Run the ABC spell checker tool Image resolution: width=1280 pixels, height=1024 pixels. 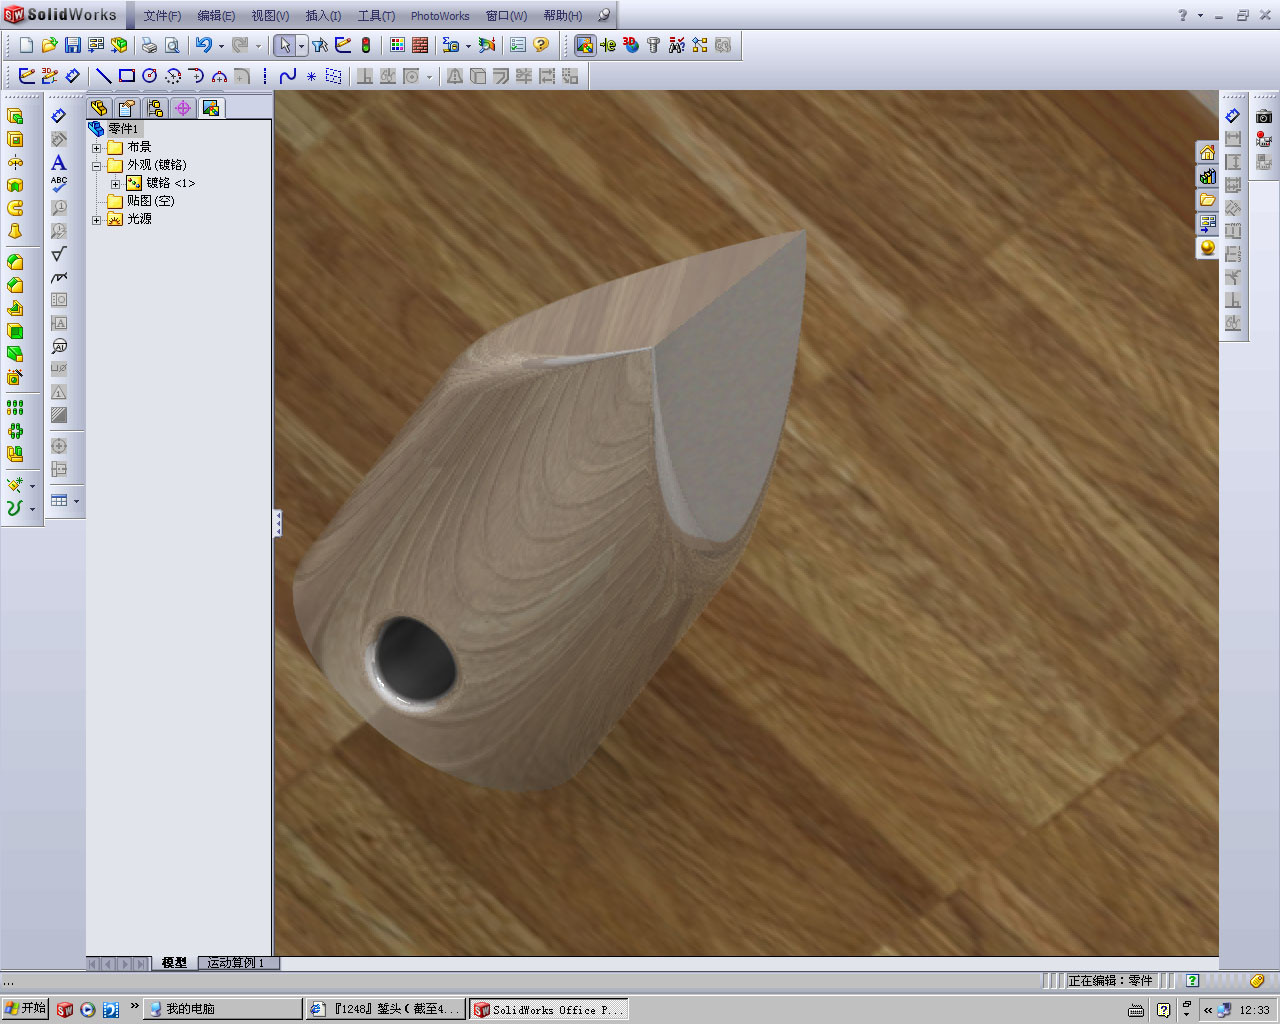(x=59, y=185)
